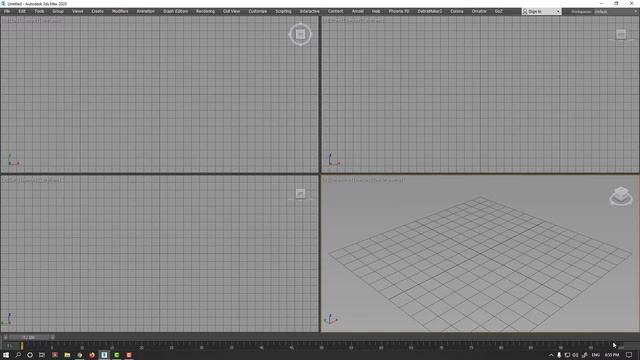
Task: Click the ViewCube in bottom-left viewport
Action: pos(300,193)
